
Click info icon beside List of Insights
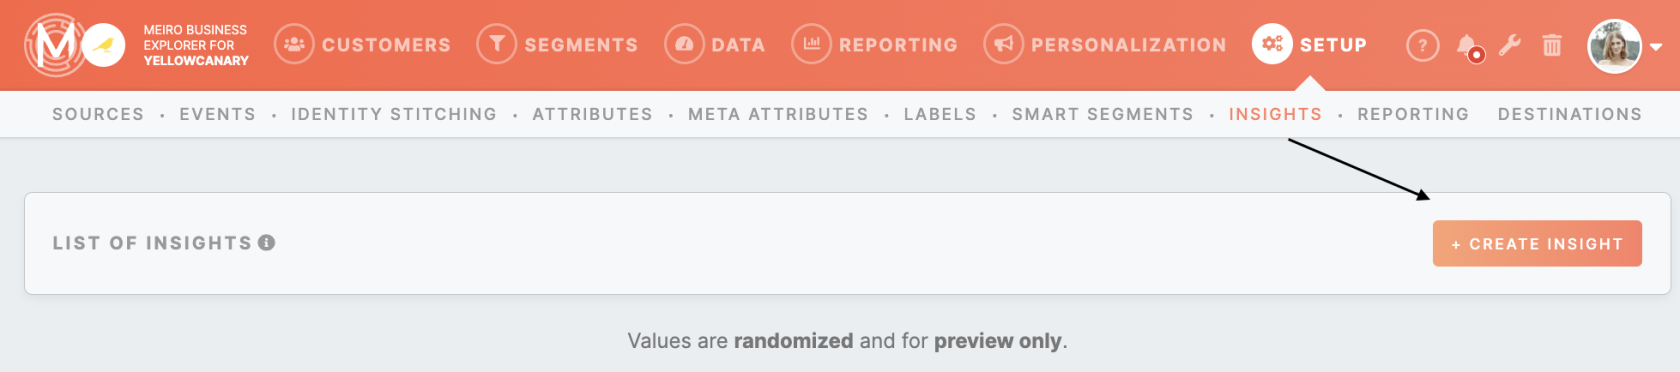(x=266, y=243)
